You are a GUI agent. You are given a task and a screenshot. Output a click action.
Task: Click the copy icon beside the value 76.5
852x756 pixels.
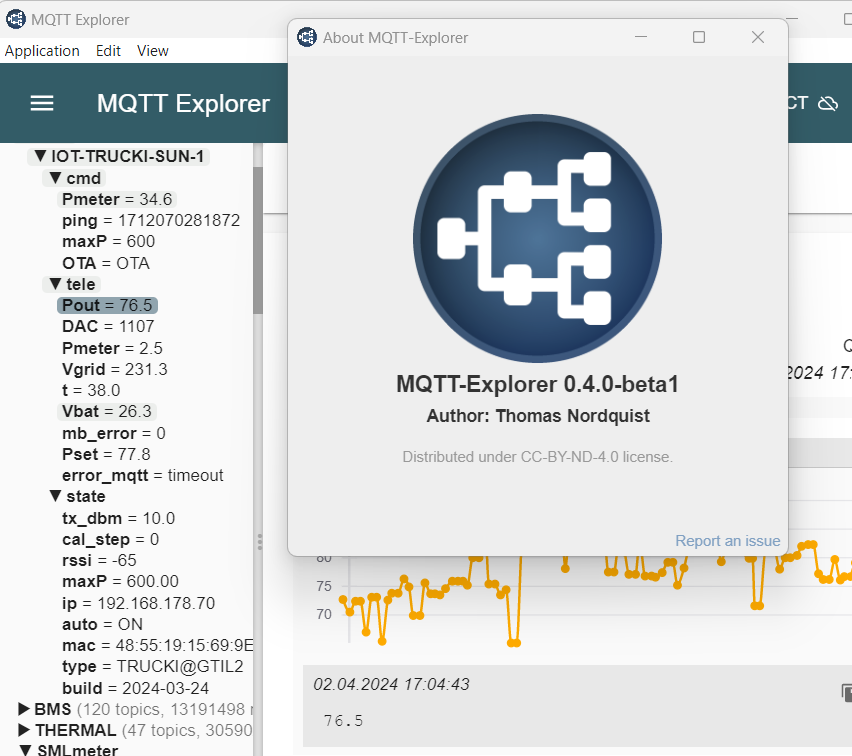point(847,692)
